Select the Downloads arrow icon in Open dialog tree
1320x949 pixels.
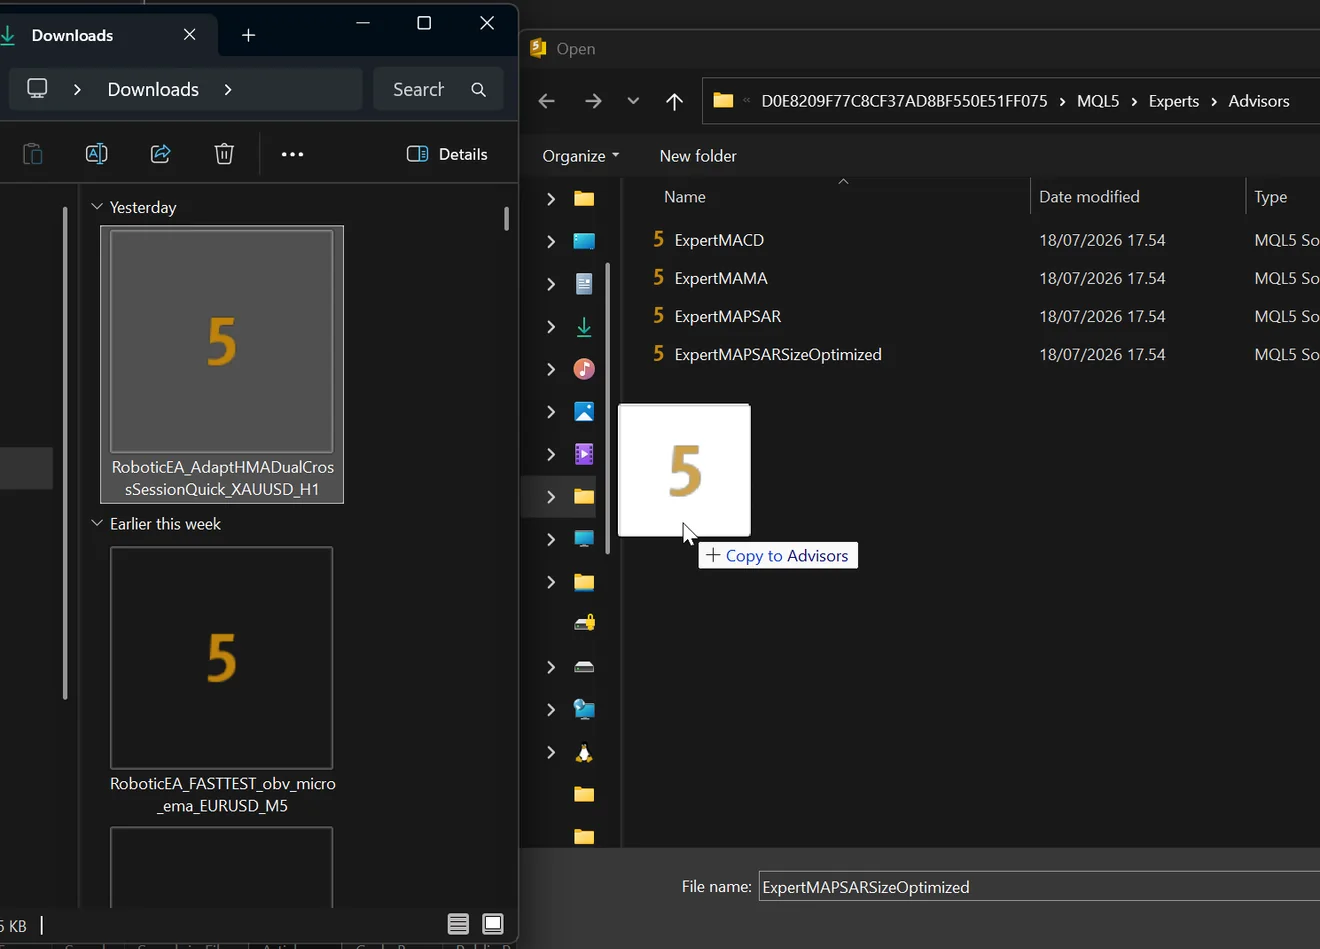[584, 327]
